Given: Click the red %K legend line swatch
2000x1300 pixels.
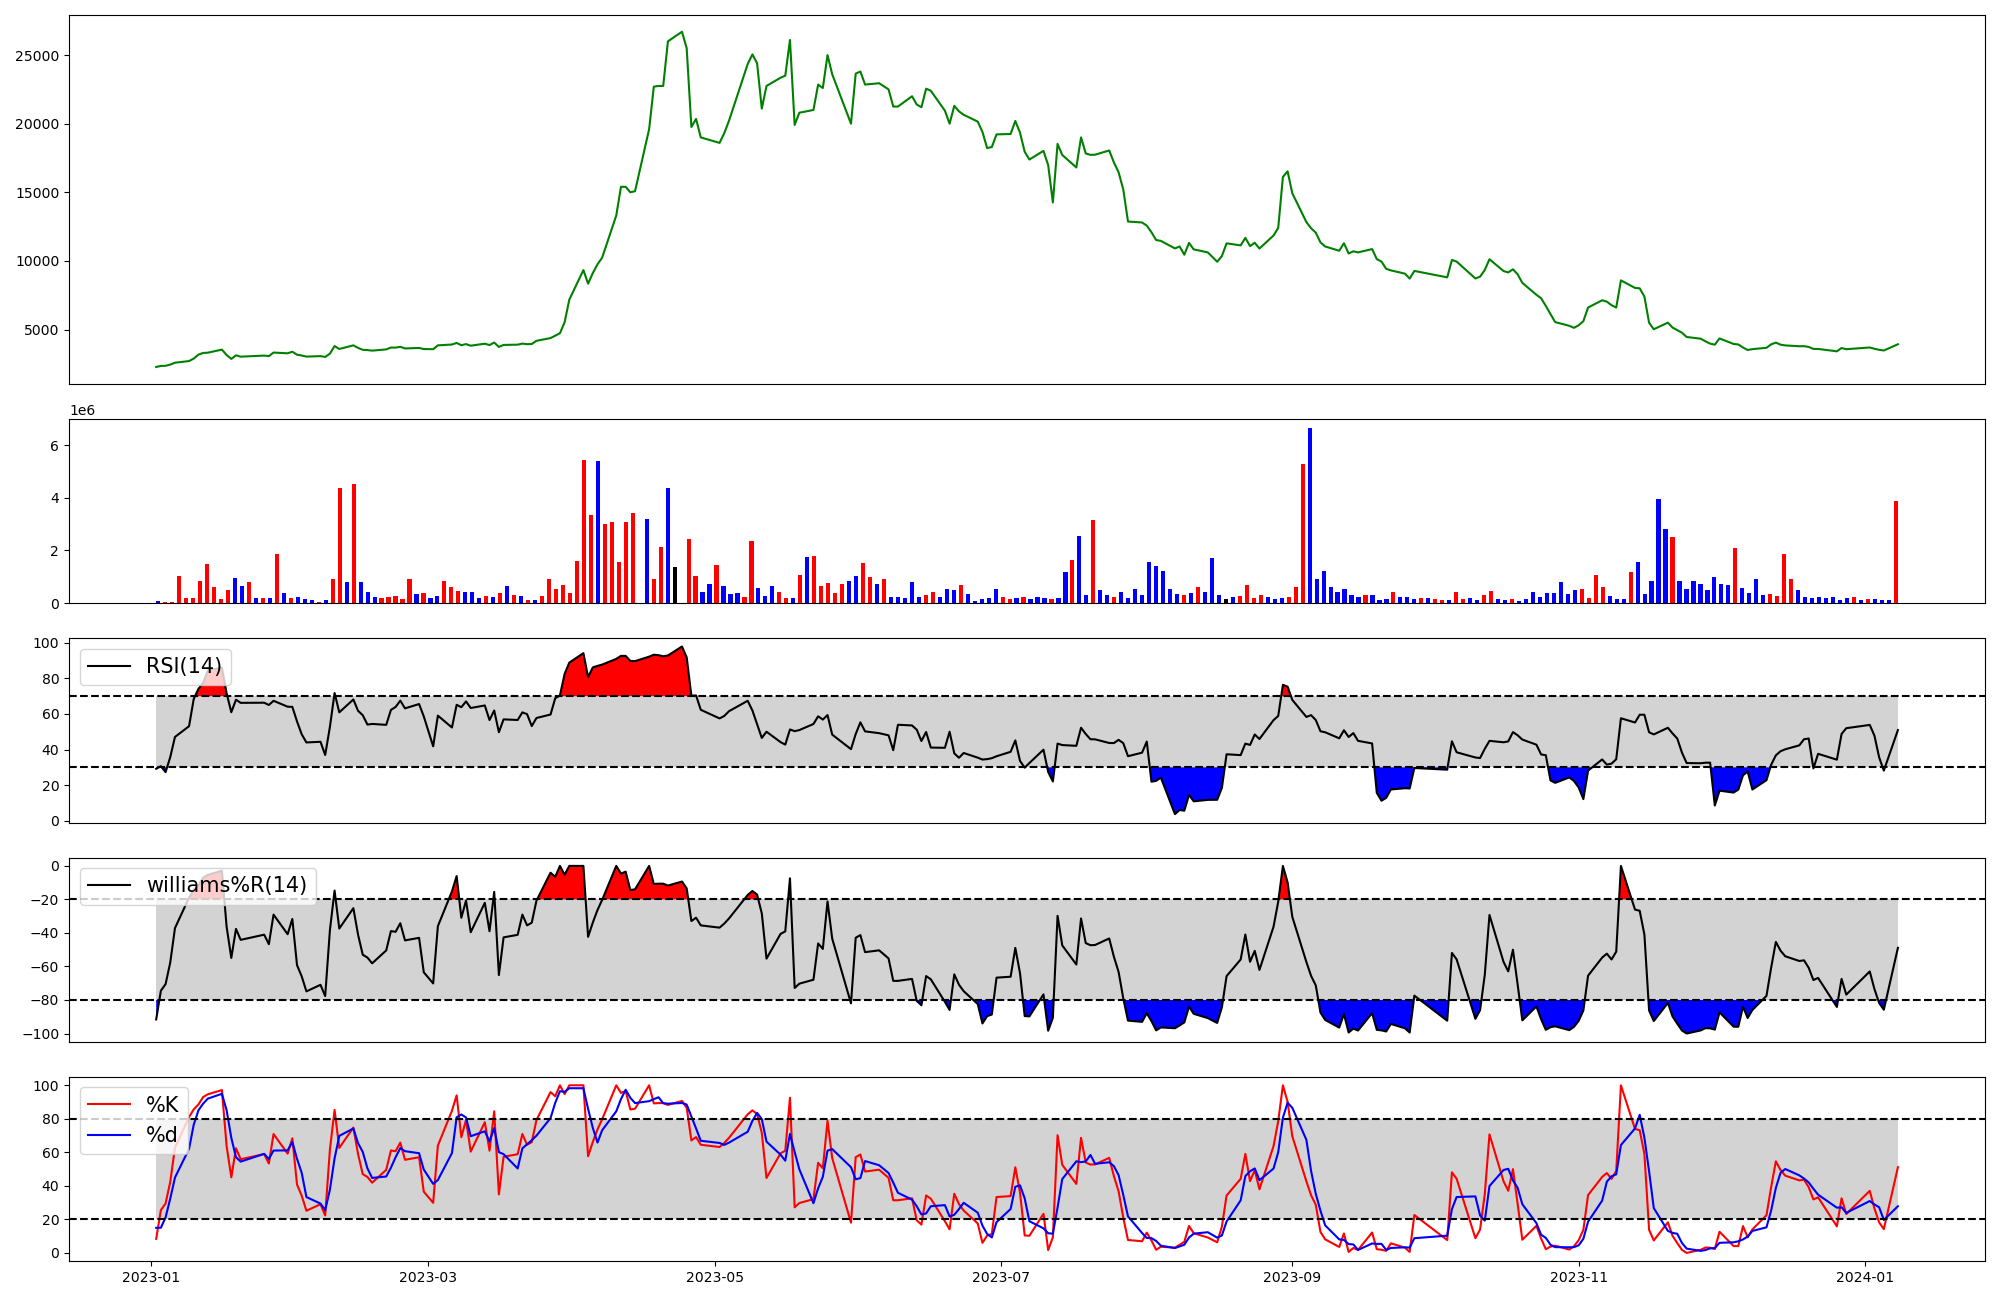Looking at the screenshot, I should (109, 1104).
